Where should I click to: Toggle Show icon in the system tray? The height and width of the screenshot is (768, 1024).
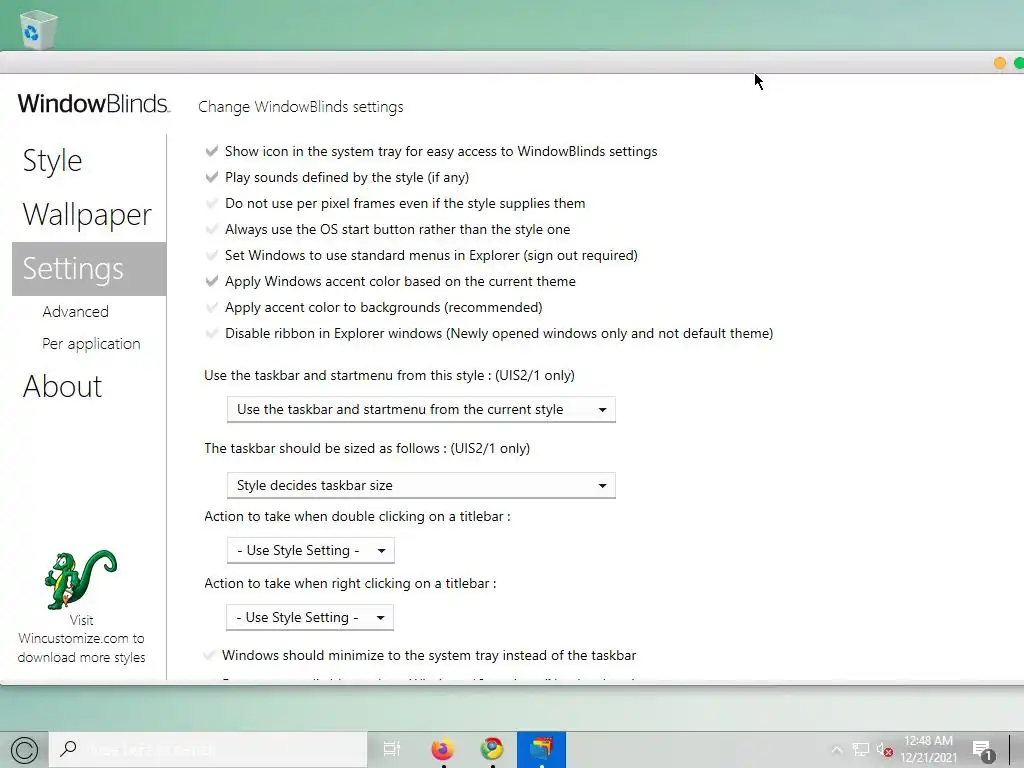pos(212,151)
